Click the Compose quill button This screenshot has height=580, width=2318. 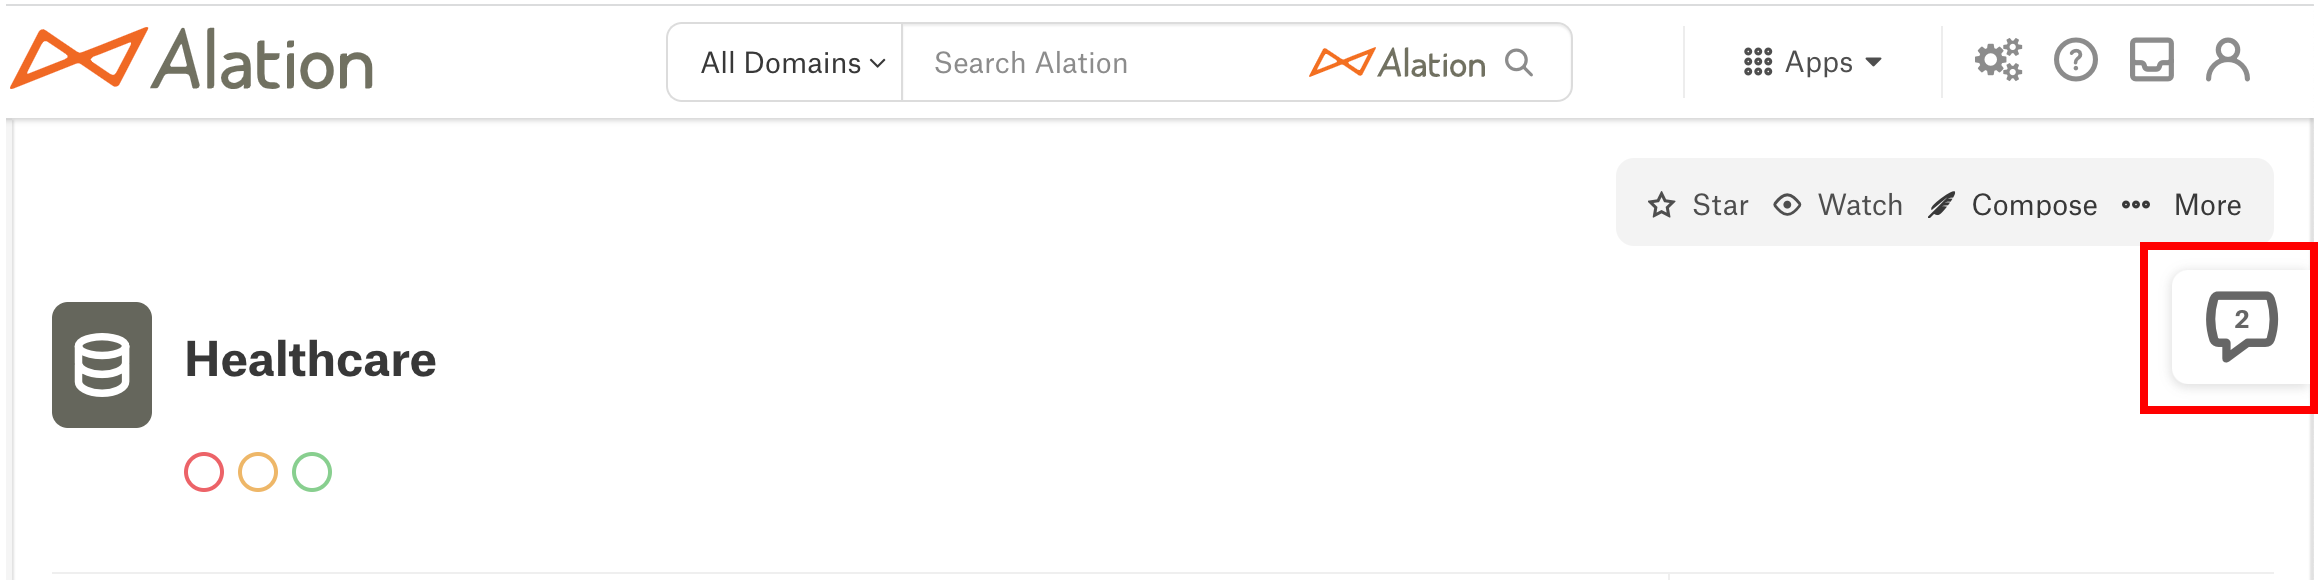[2012, 205]
